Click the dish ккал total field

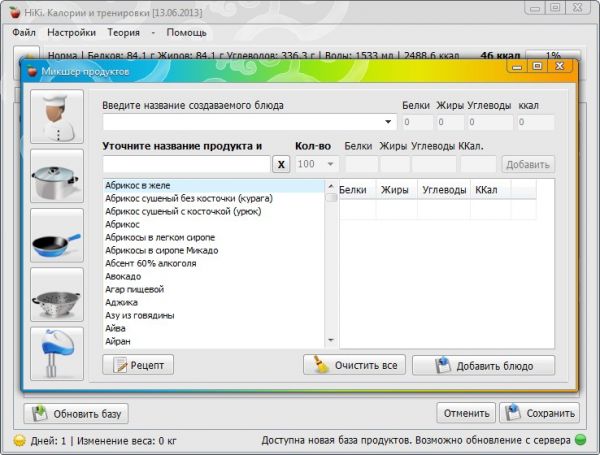click(535, 122)
